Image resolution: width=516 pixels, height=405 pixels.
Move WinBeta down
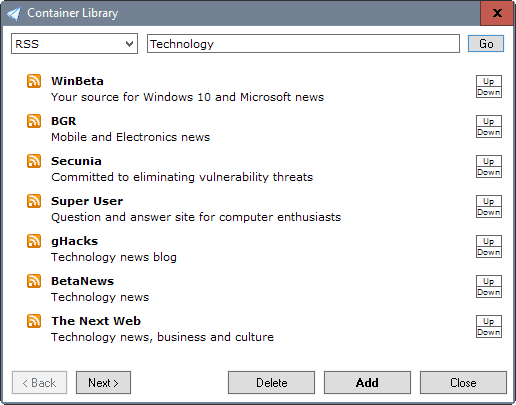(x=489, y=92)
